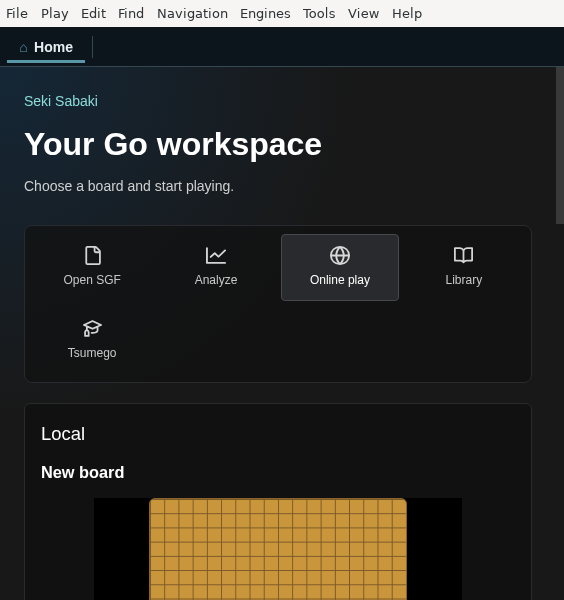Open the Edit menu
This screenshot has width=564, height=600.
click(93, 13)
